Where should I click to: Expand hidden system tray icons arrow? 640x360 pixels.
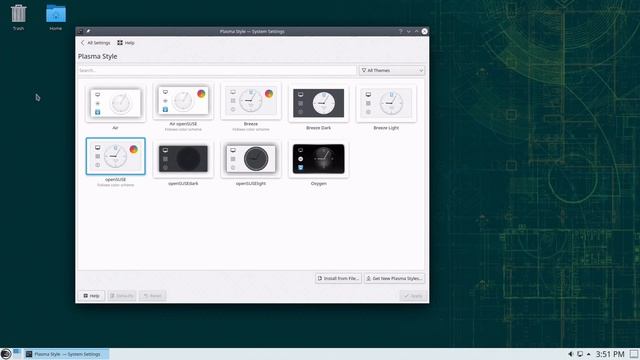[589, 354]
